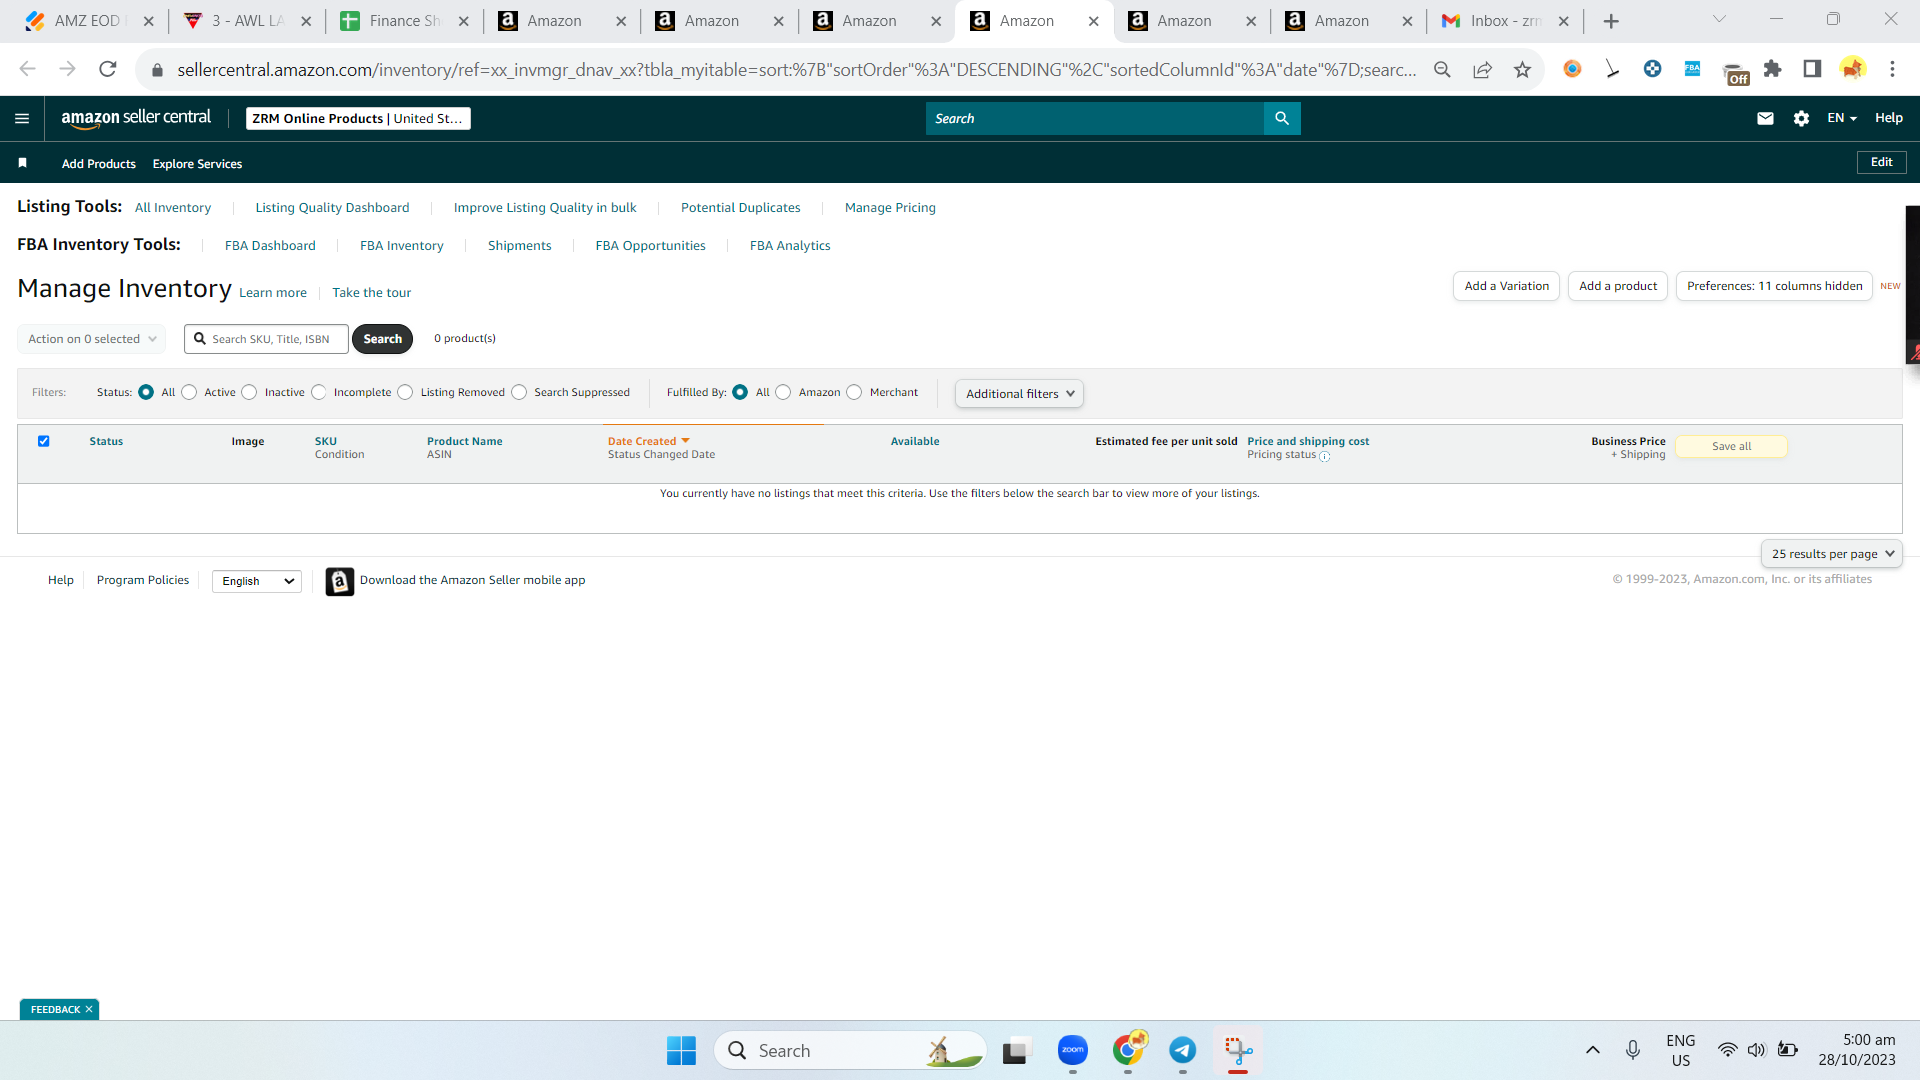1920x1080 pixels.
Task: Click the Save all button
Action: (x=1731, y=447)
